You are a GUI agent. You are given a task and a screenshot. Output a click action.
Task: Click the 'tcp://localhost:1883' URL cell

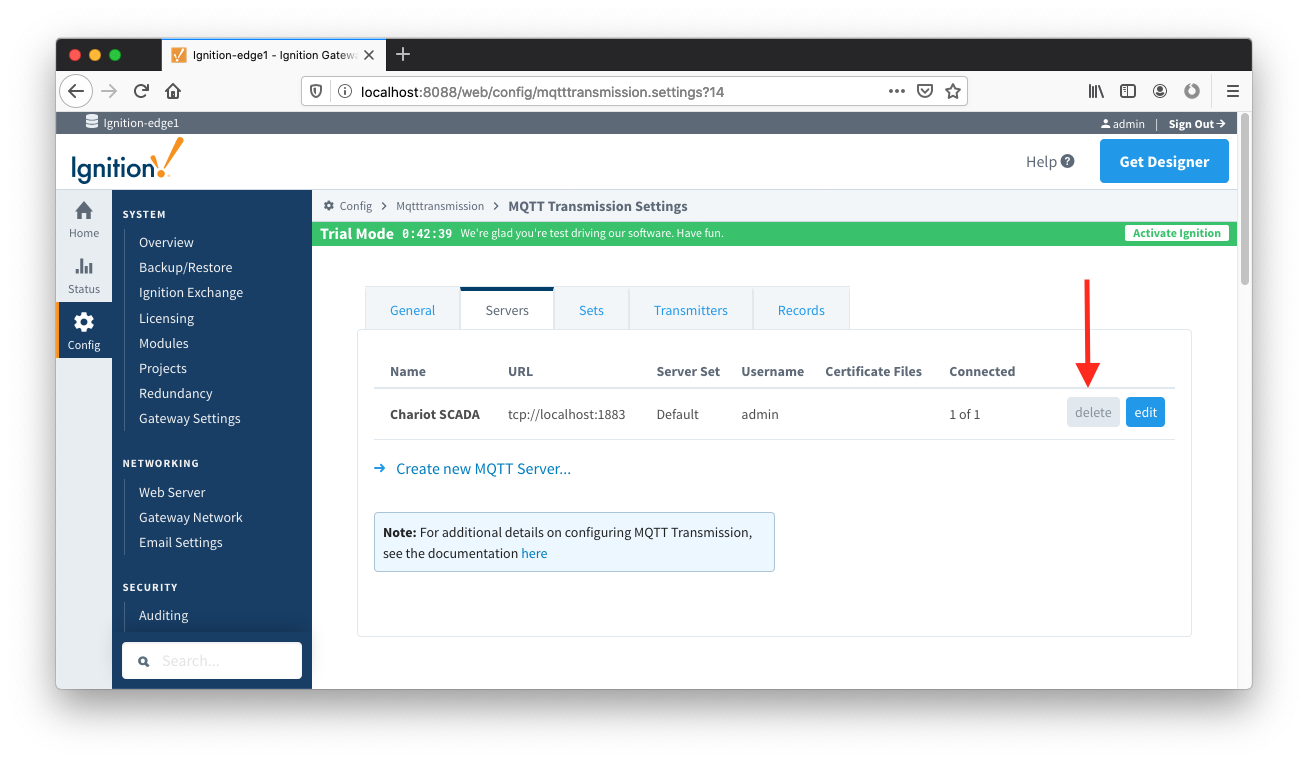(x=566, y=414)
